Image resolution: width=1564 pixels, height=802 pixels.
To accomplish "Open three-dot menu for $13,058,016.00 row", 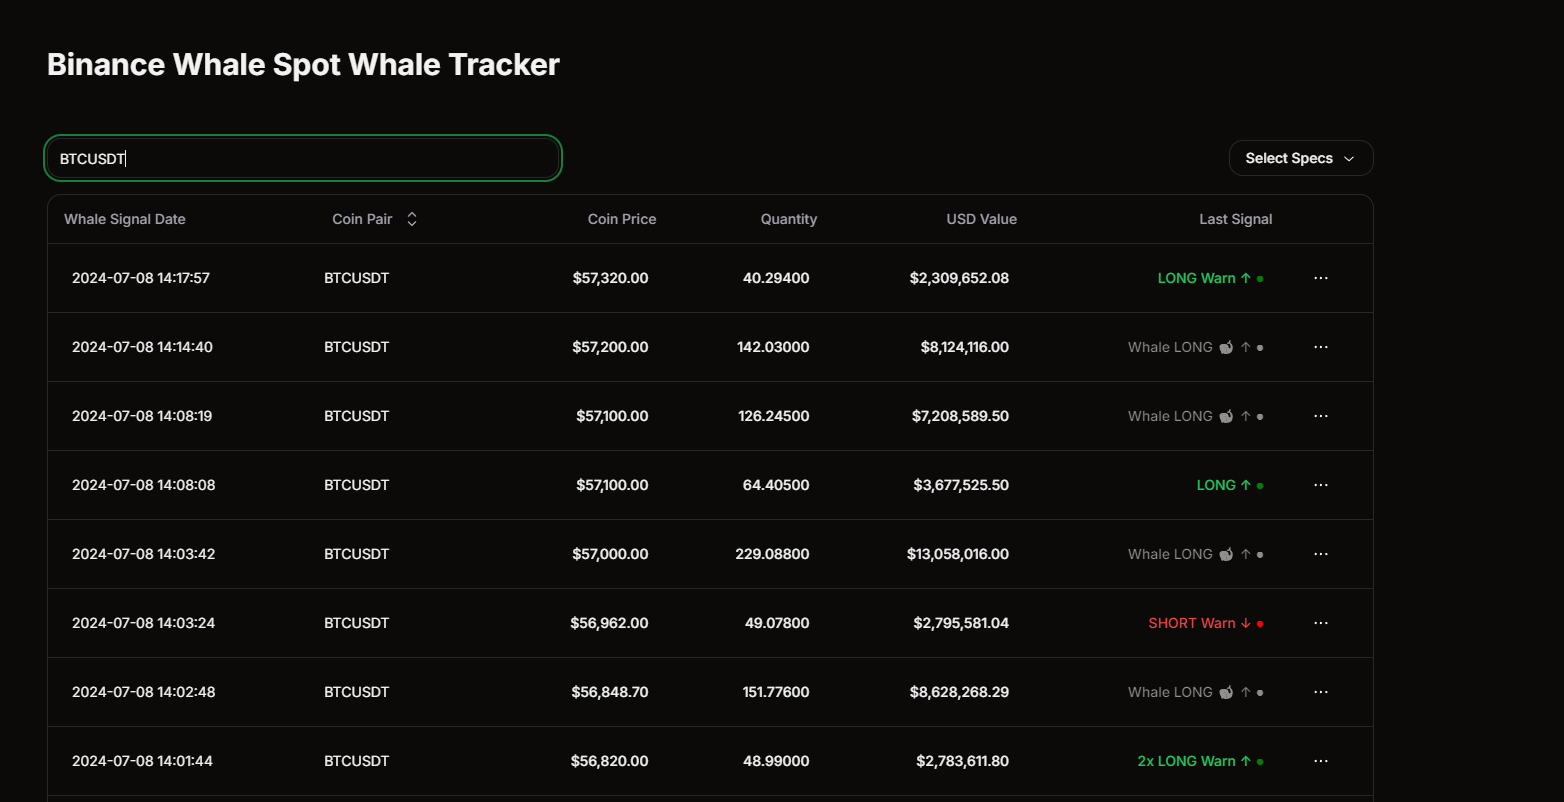I will point(1320,554).
